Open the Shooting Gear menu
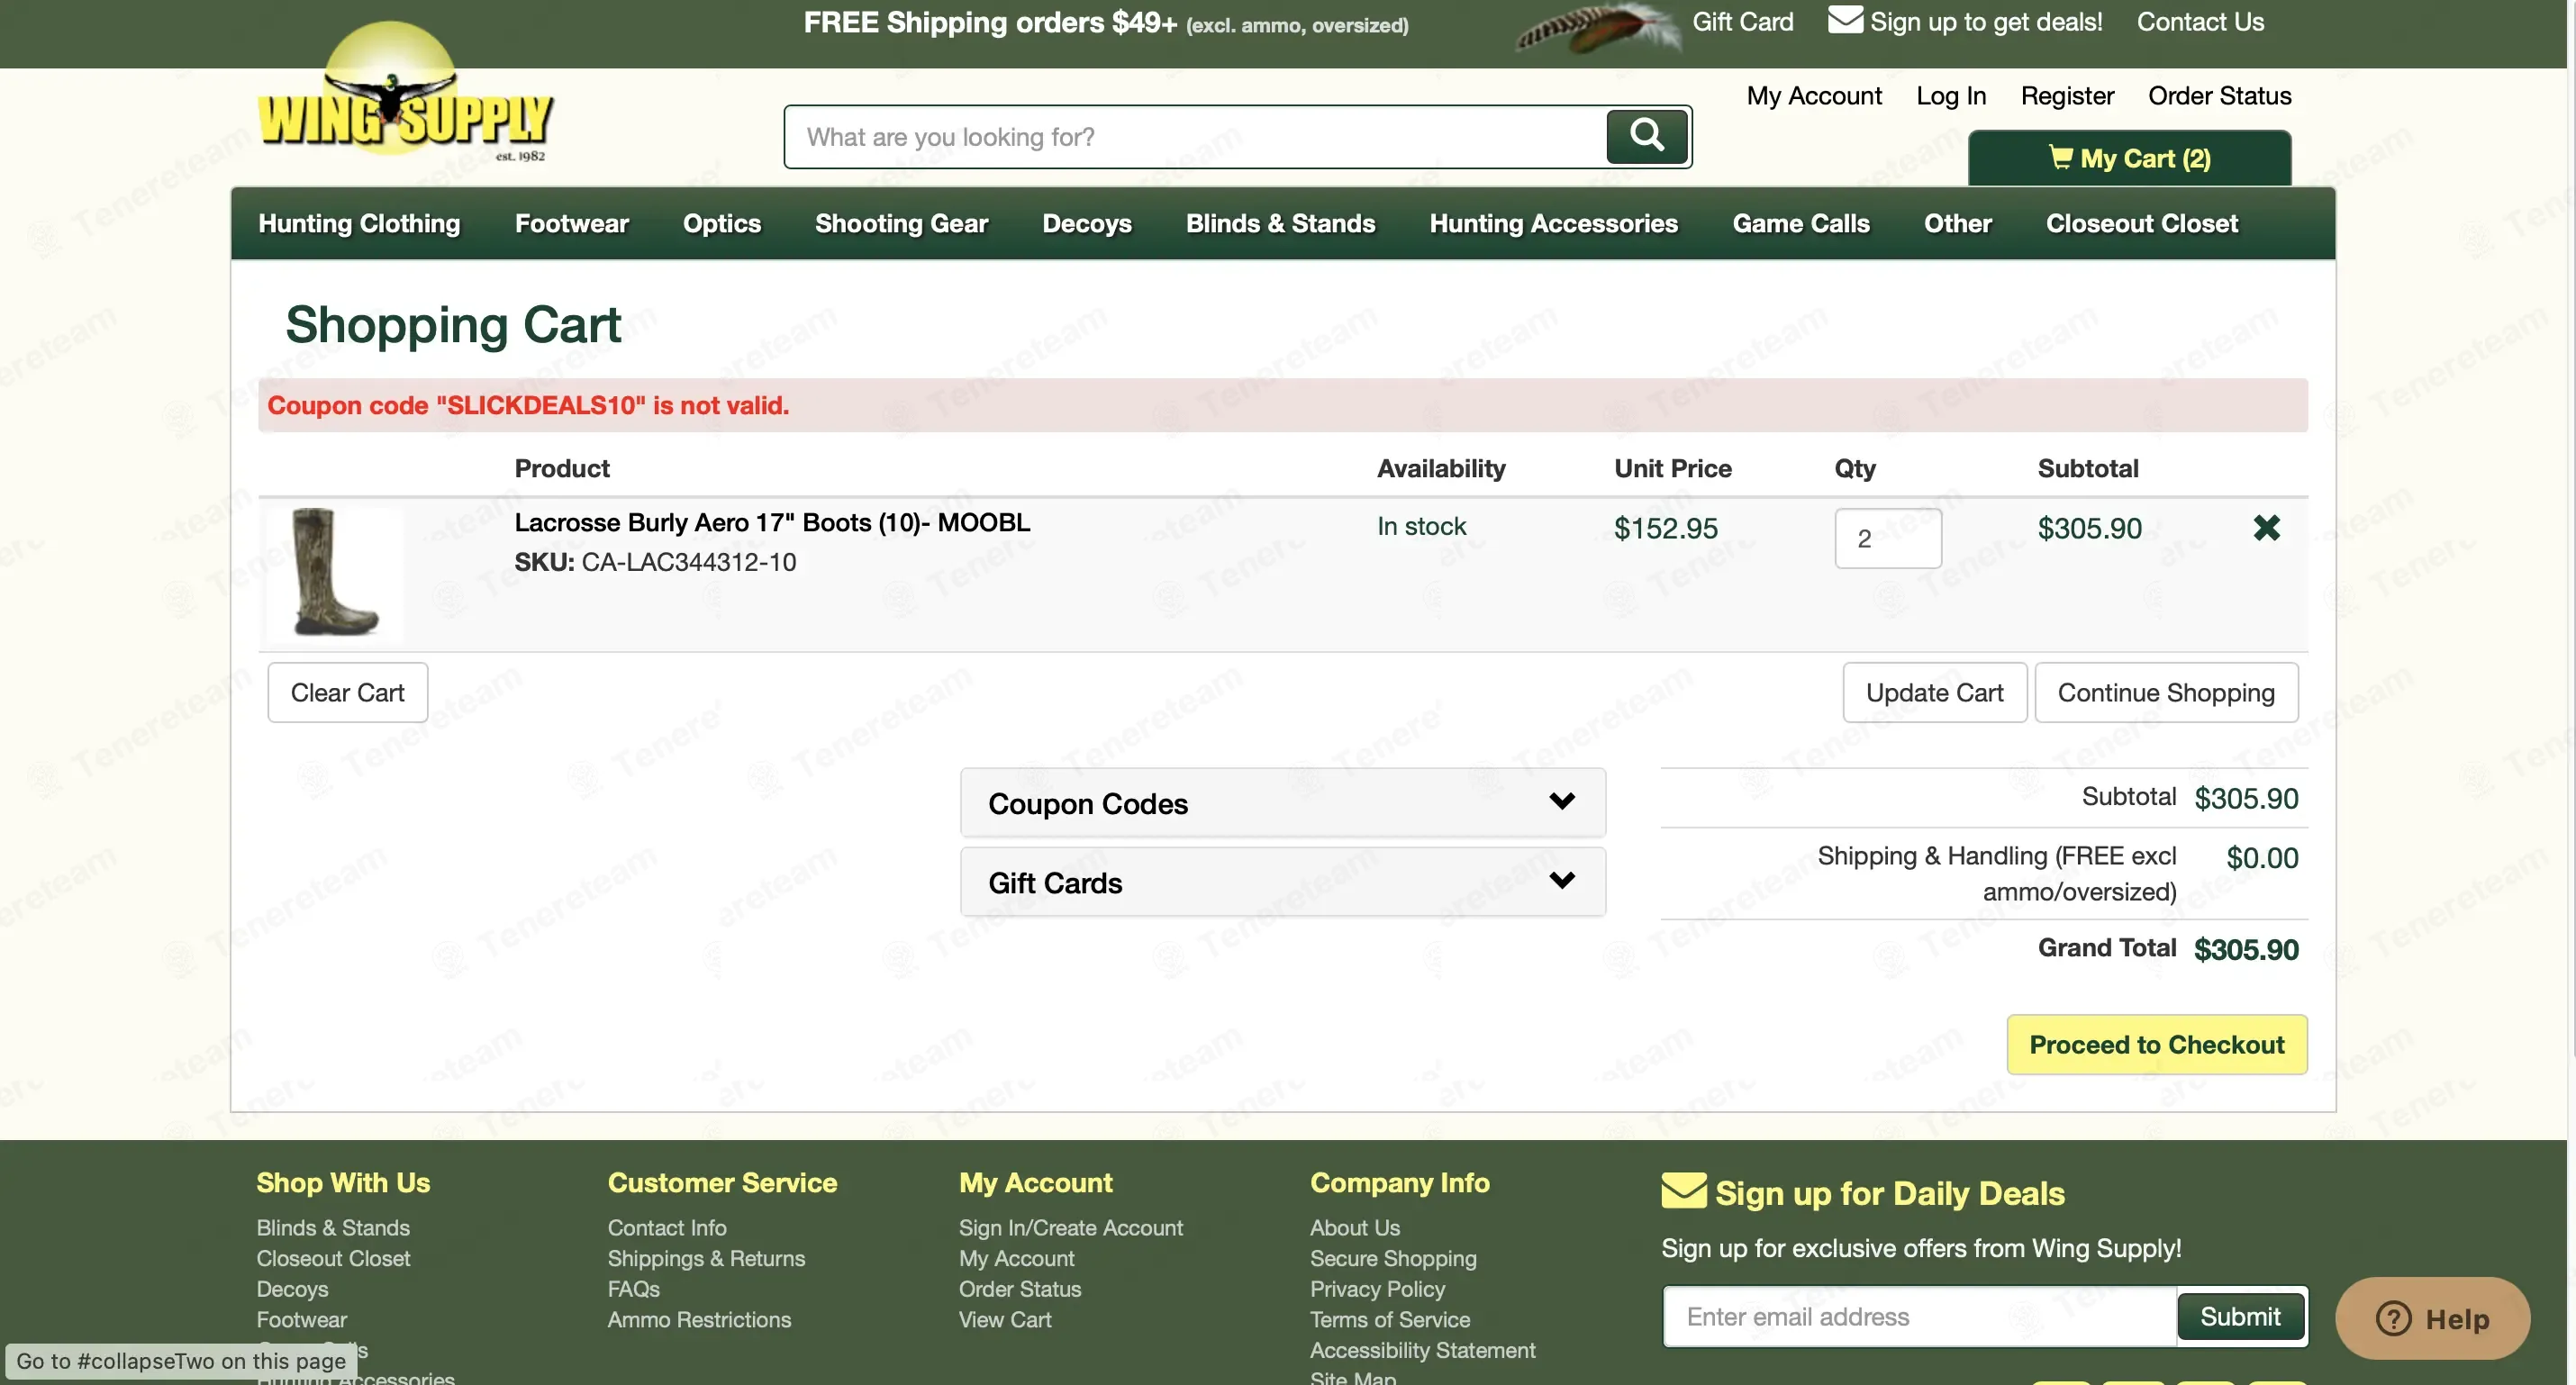The image size is (2576, 1385). (x=902, y=223)
